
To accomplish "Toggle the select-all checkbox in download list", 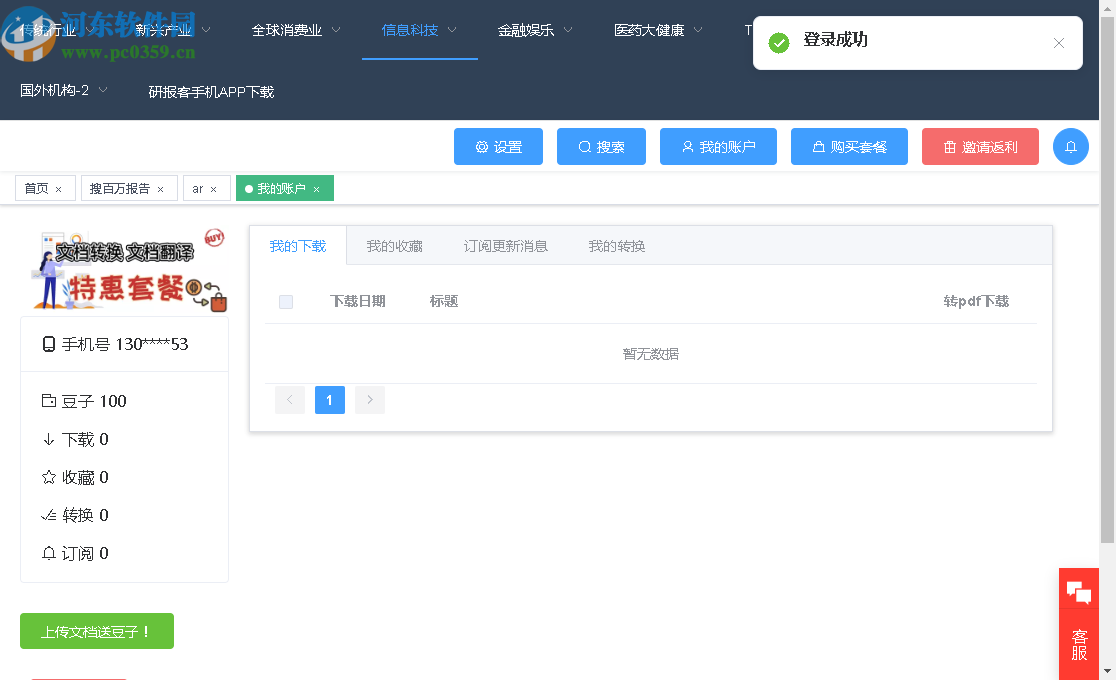I will coord(286,301).
